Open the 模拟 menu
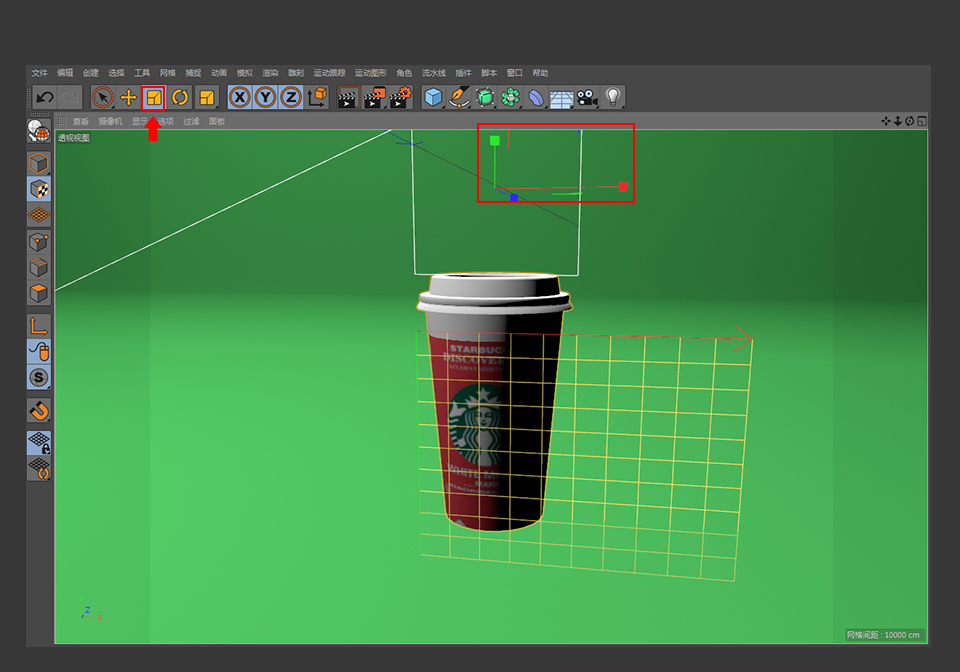 coord(245,73)
